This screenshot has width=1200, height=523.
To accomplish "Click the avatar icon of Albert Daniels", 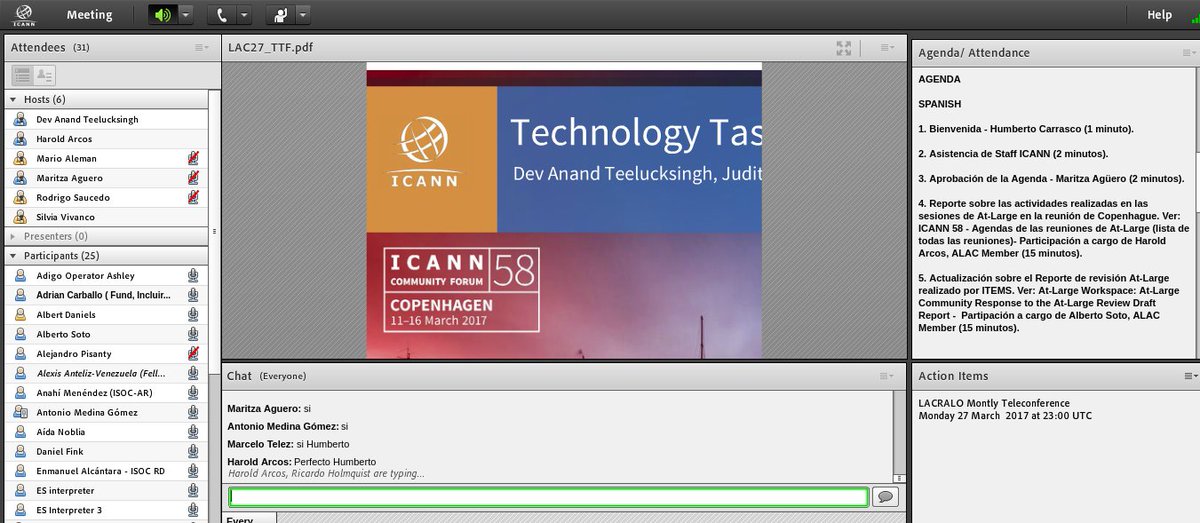I will coord(19,315).
